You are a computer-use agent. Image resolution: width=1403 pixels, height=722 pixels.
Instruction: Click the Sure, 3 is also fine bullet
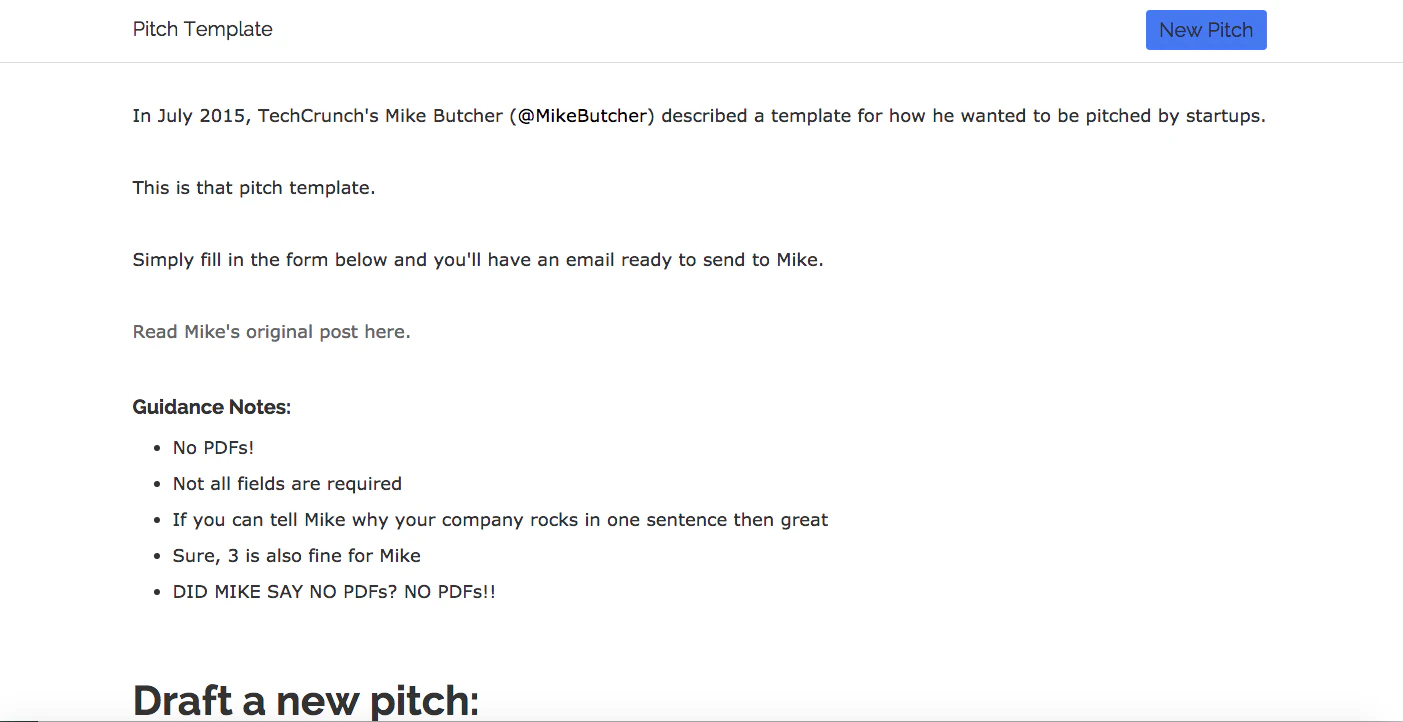click(296, 555)
